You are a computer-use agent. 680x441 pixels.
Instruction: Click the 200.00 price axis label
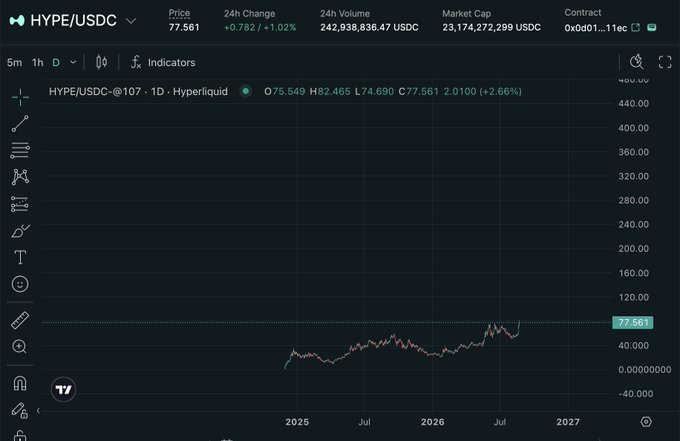click(634, 249)
